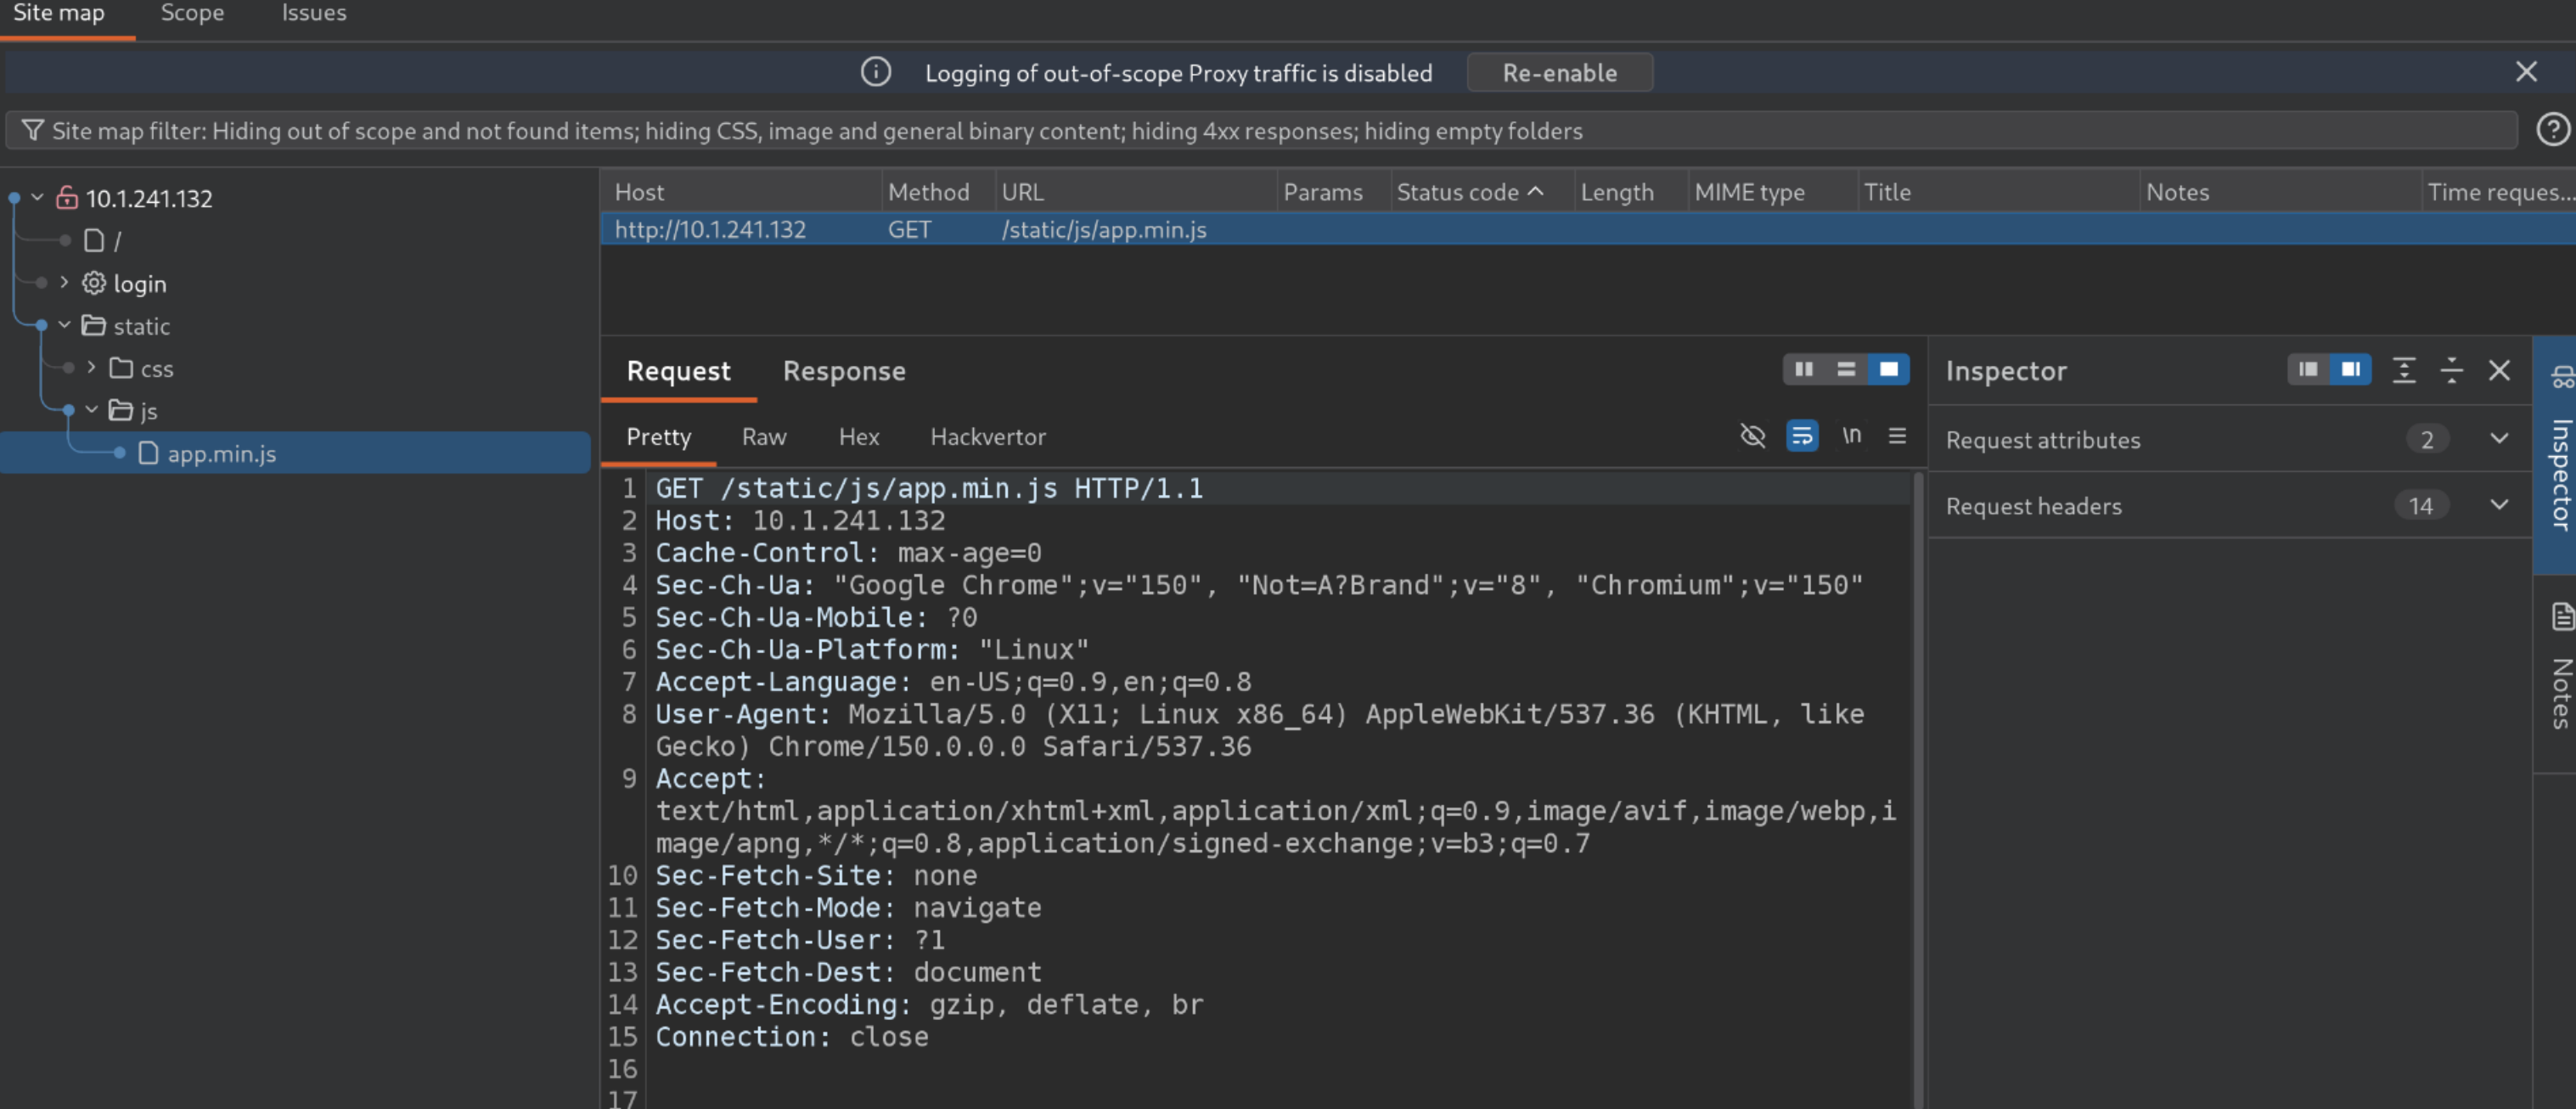Click the Title column header
This screenshot has height=1109, width=2576.
click(1998, 191)
